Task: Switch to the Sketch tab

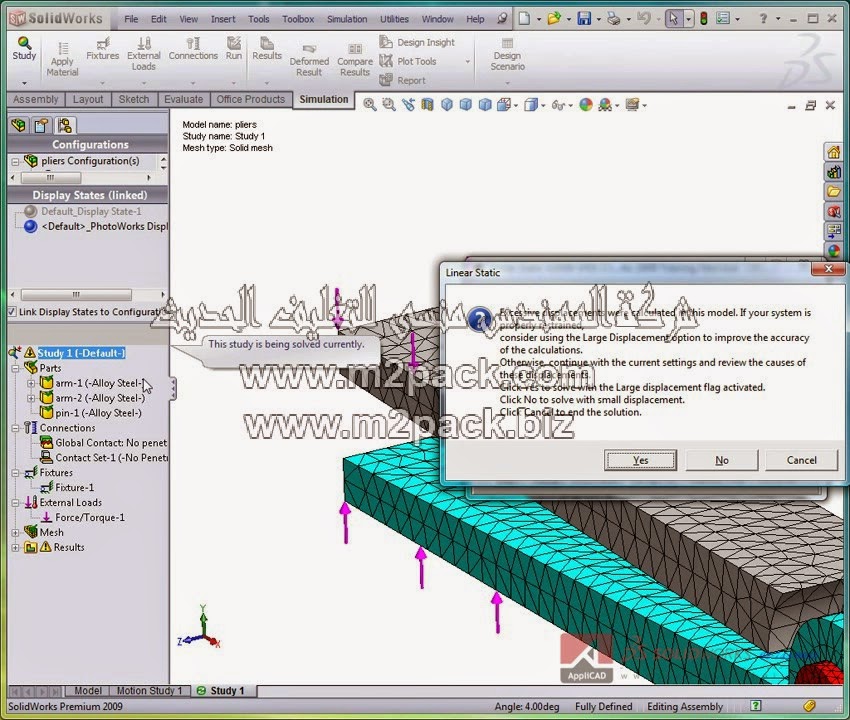Action: pos(134,99)
